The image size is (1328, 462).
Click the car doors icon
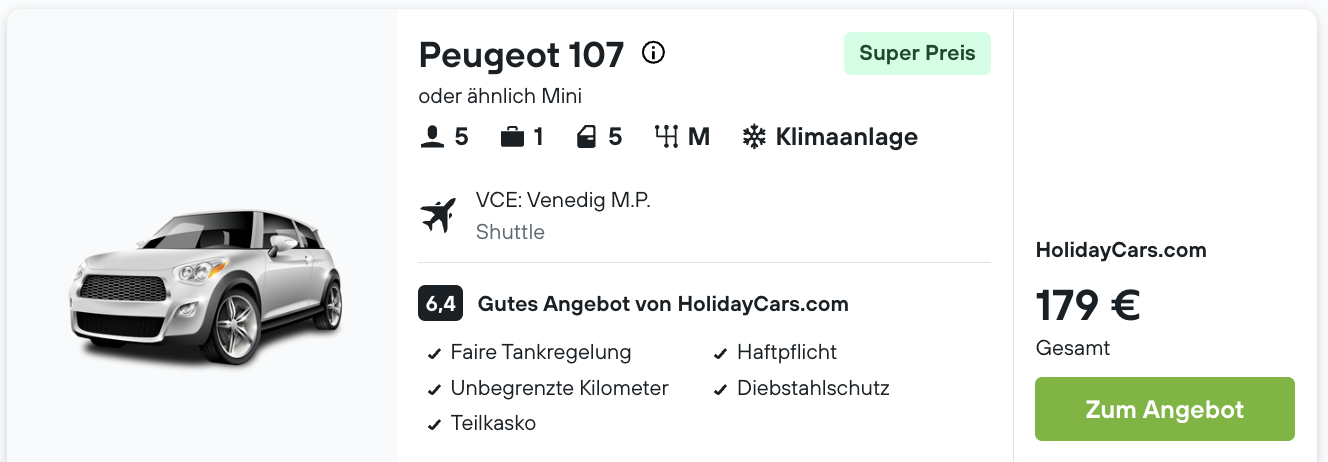(x=586, y=136)
